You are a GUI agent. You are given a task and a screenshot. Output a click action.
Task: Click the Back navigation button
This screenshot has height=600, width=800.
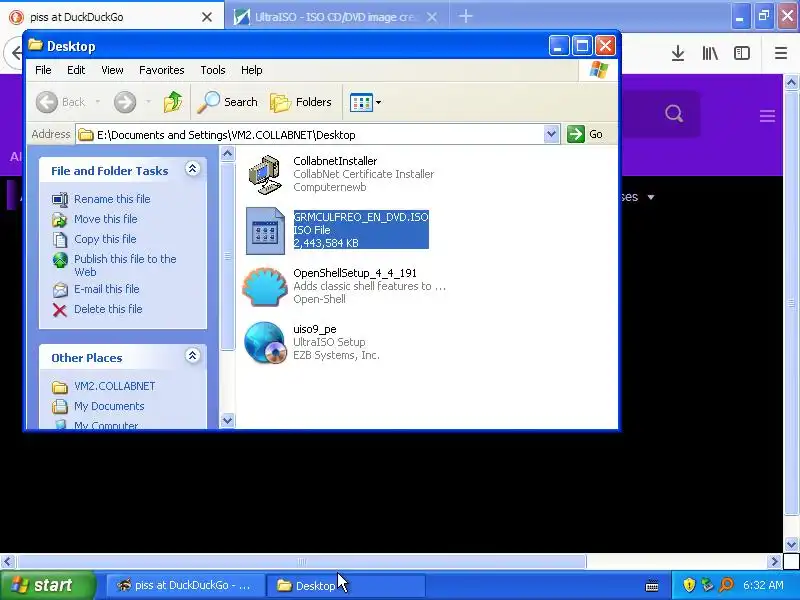(60, 102)
